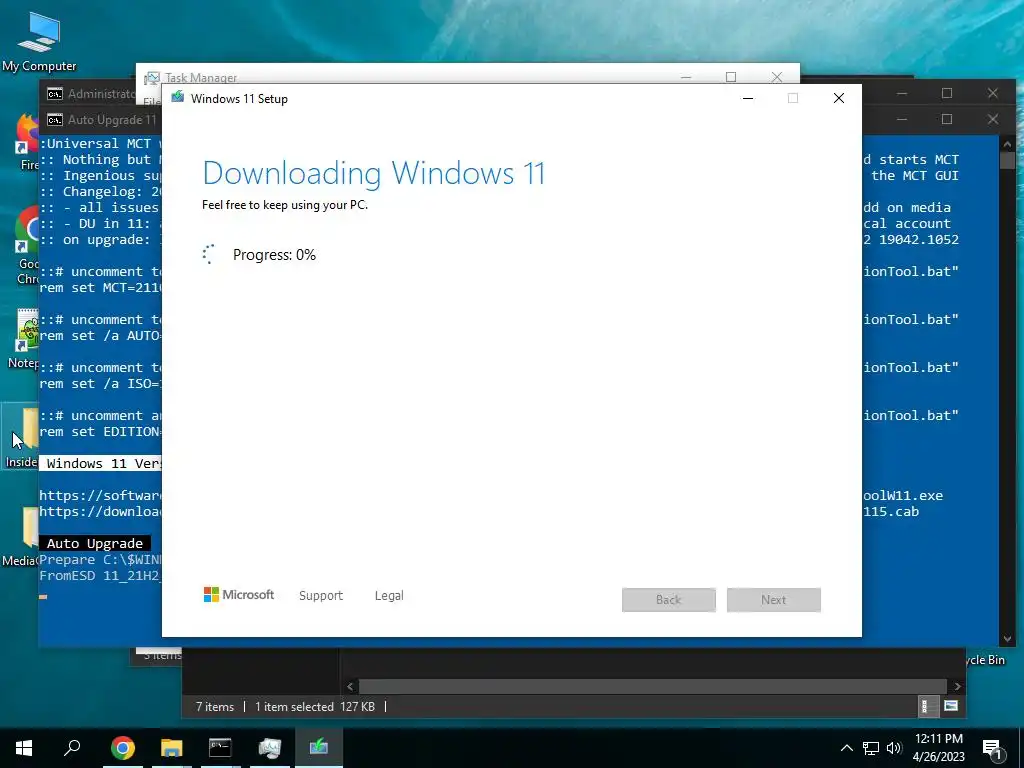The width and height of the screenshot is (1024, 768).
Task: Click the console scrollbar up arrow
Action: (1007, 144)
